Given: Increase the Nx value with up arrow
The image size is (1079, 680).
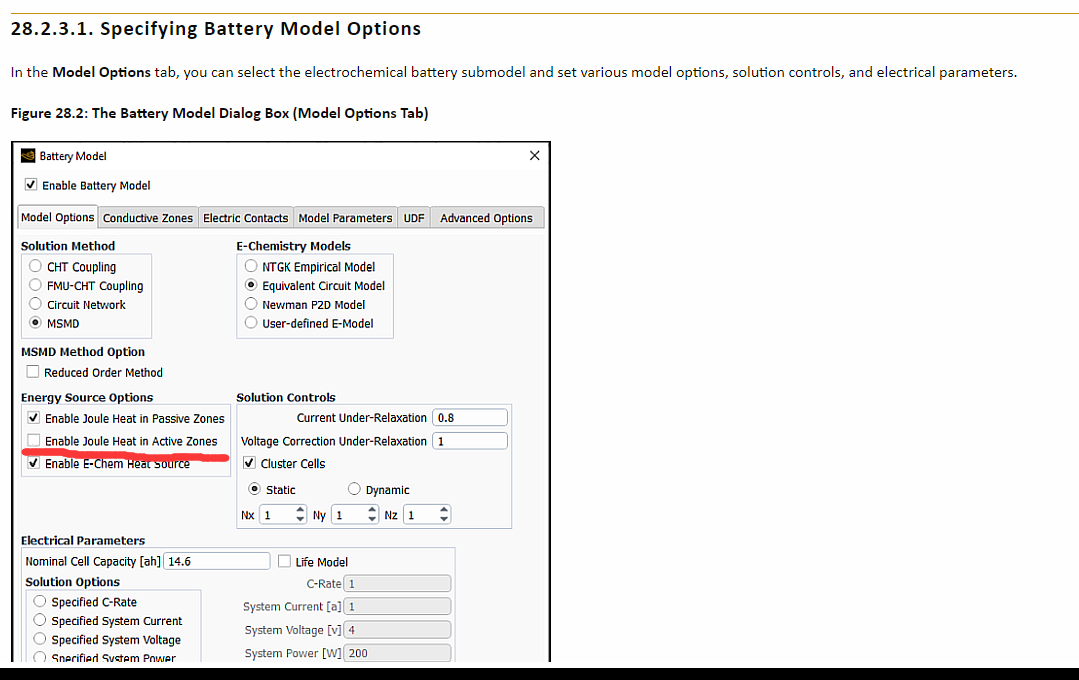Looking at the screenshot, I should click(300, 510).
